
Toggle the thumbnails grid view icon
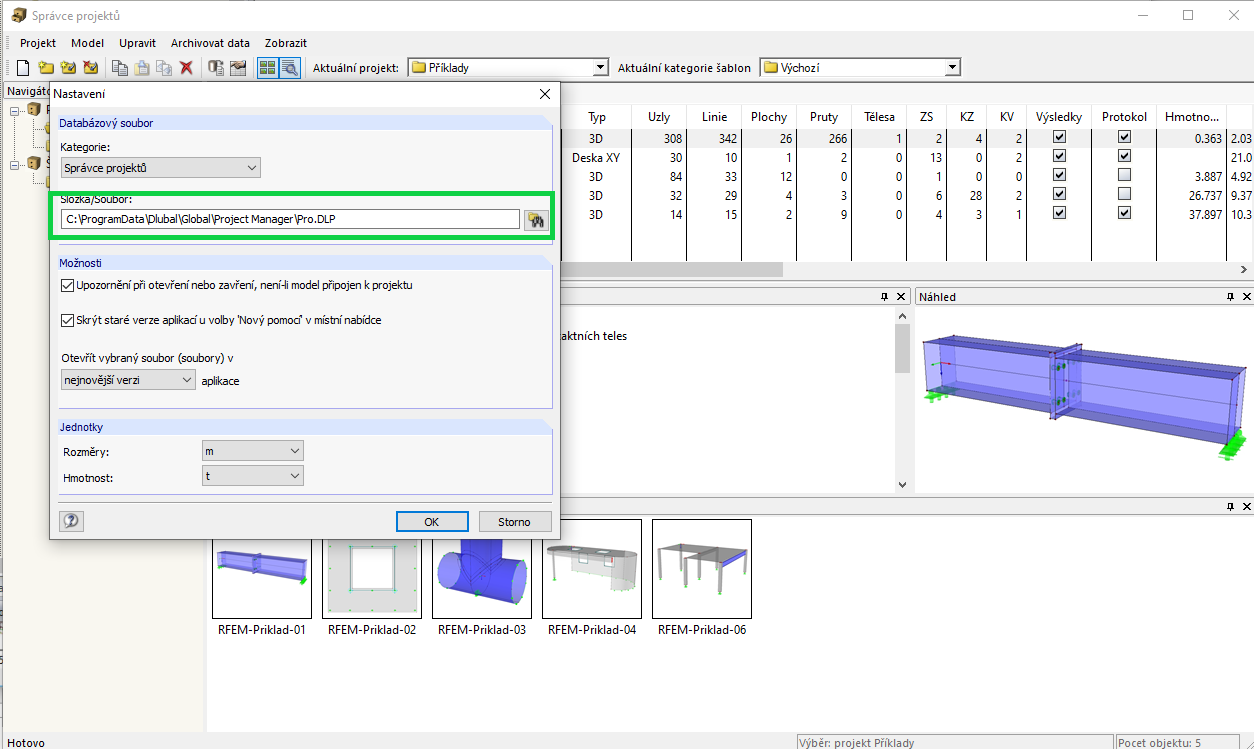click(x=267, y=68)
